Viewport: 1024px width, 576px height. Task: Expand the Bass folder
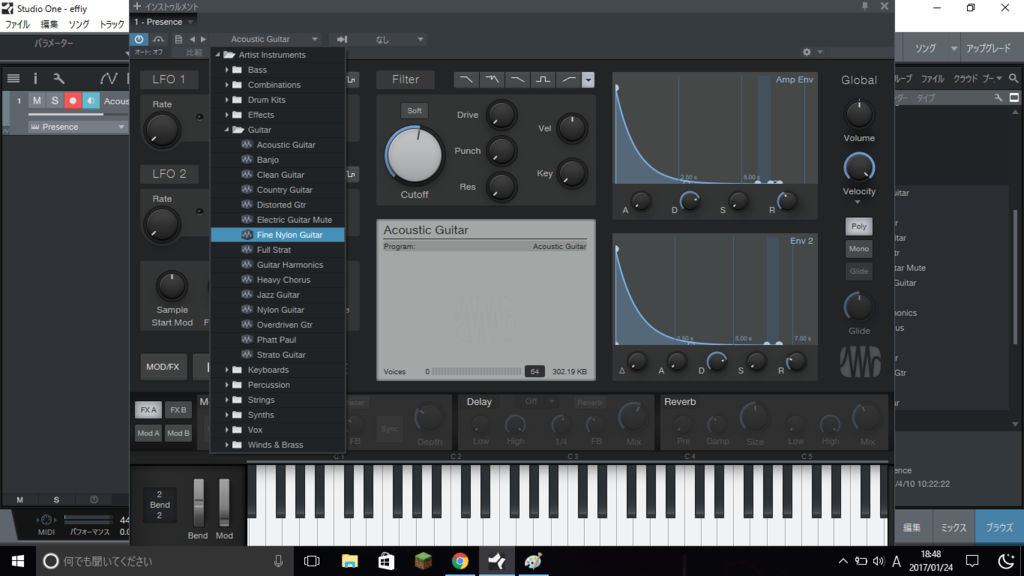[x=227, y=70]
